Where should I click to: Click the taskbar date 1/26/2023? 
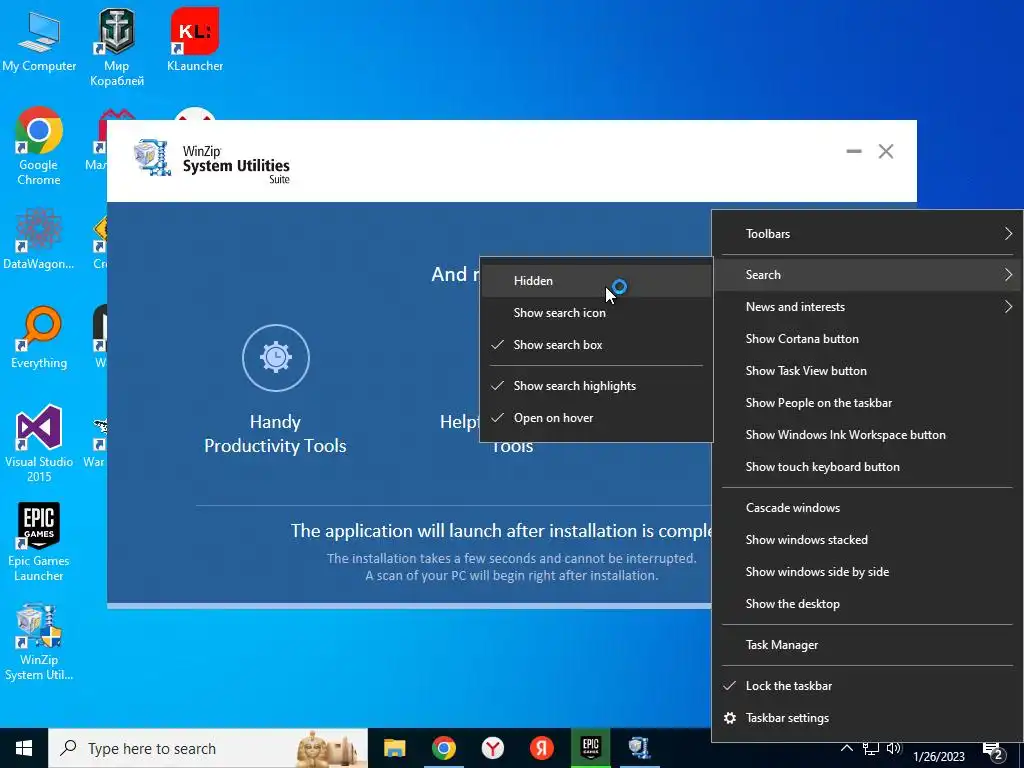click(938, 756)
